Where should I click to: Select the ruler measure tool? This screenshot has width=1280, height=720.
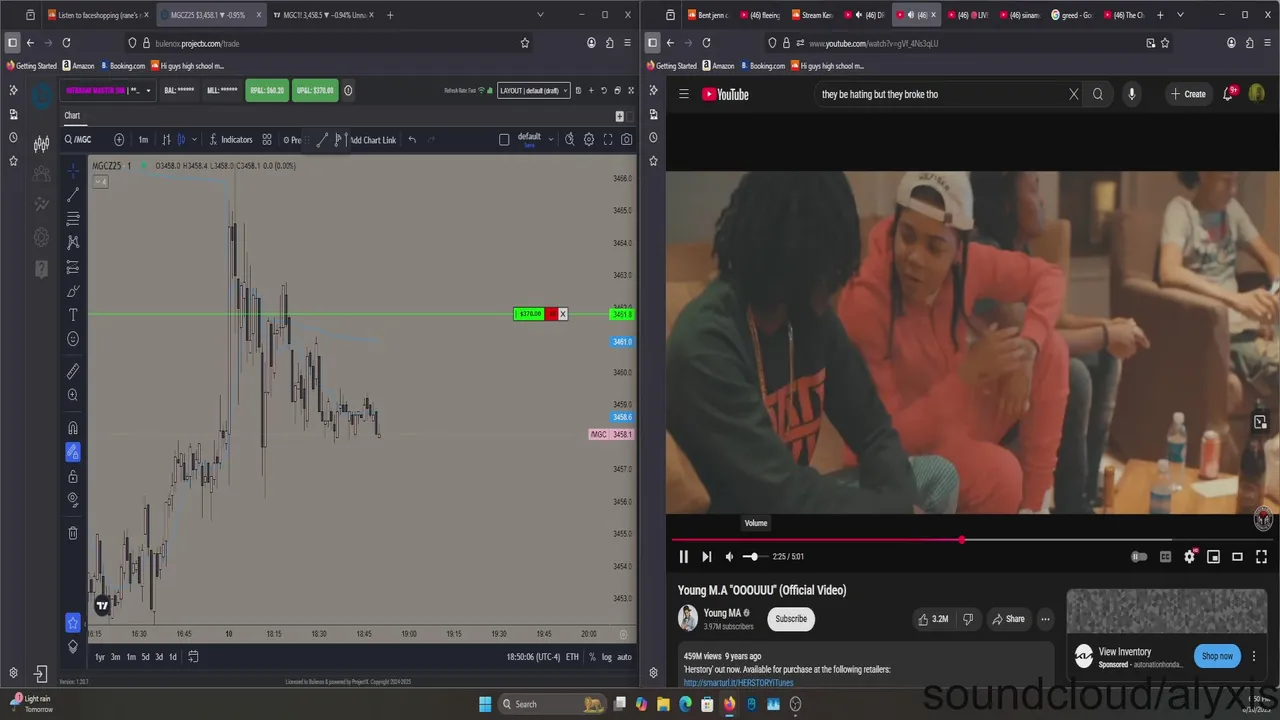[73, 371]
